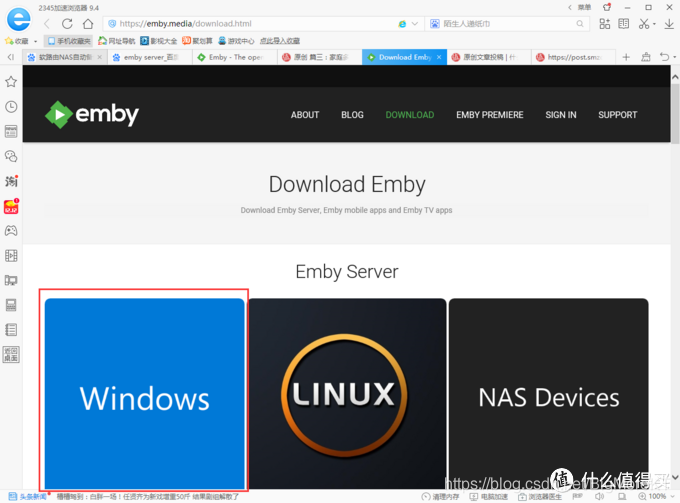Click the emby logo

(92, 114)
